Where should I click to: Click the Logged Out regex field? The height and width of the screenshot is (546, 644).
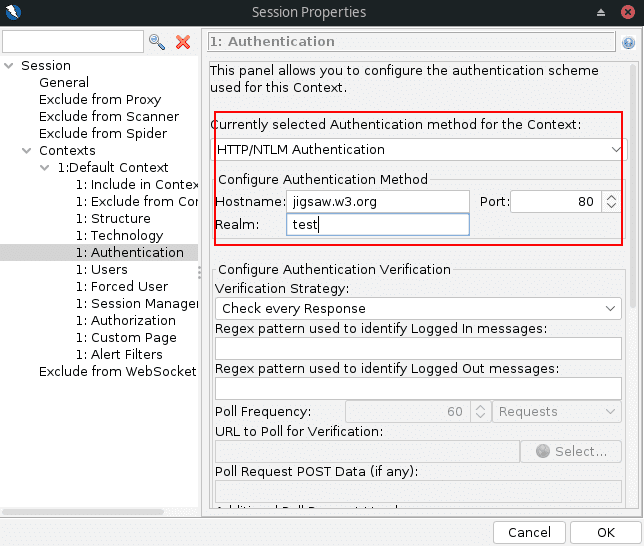pos(418,389)
